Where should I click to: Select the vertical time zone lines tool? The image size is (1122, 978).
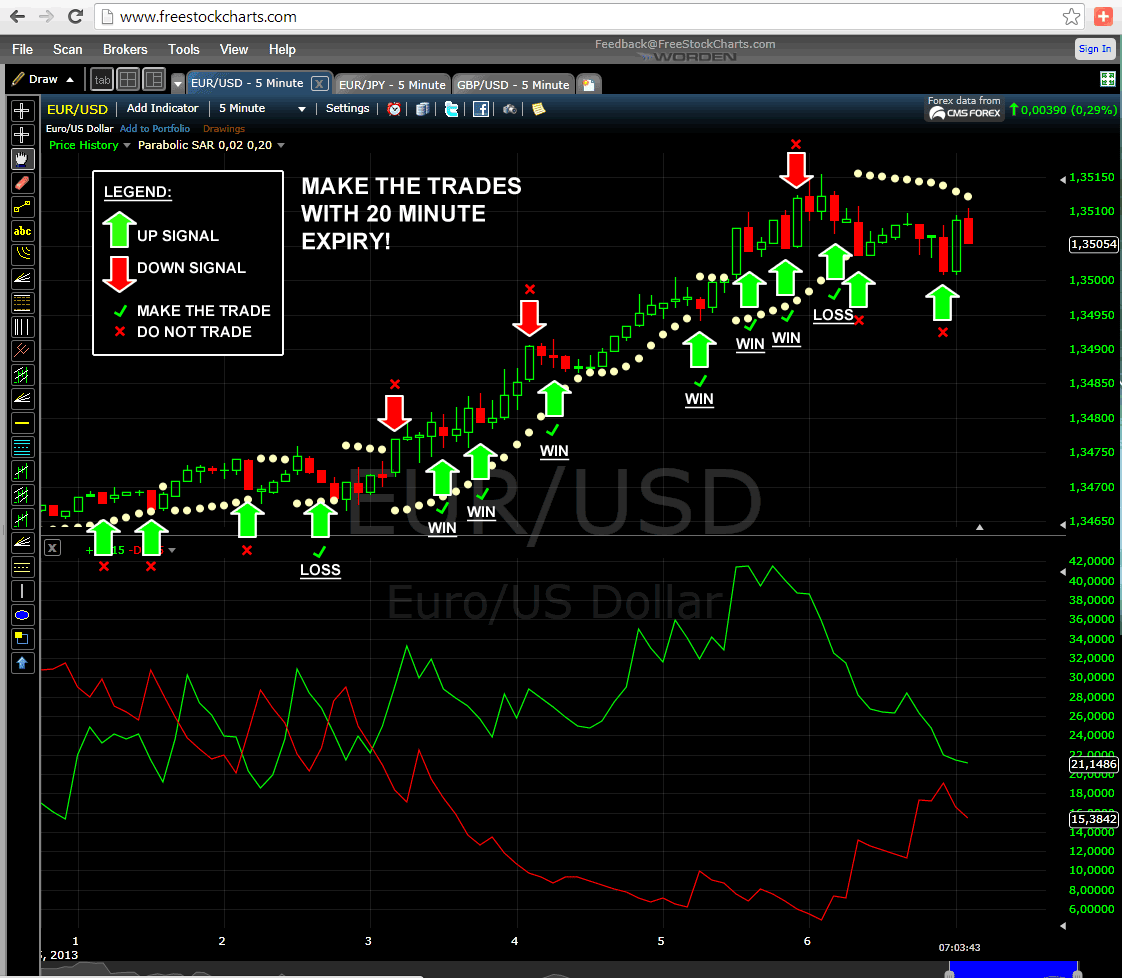(22, 327)
